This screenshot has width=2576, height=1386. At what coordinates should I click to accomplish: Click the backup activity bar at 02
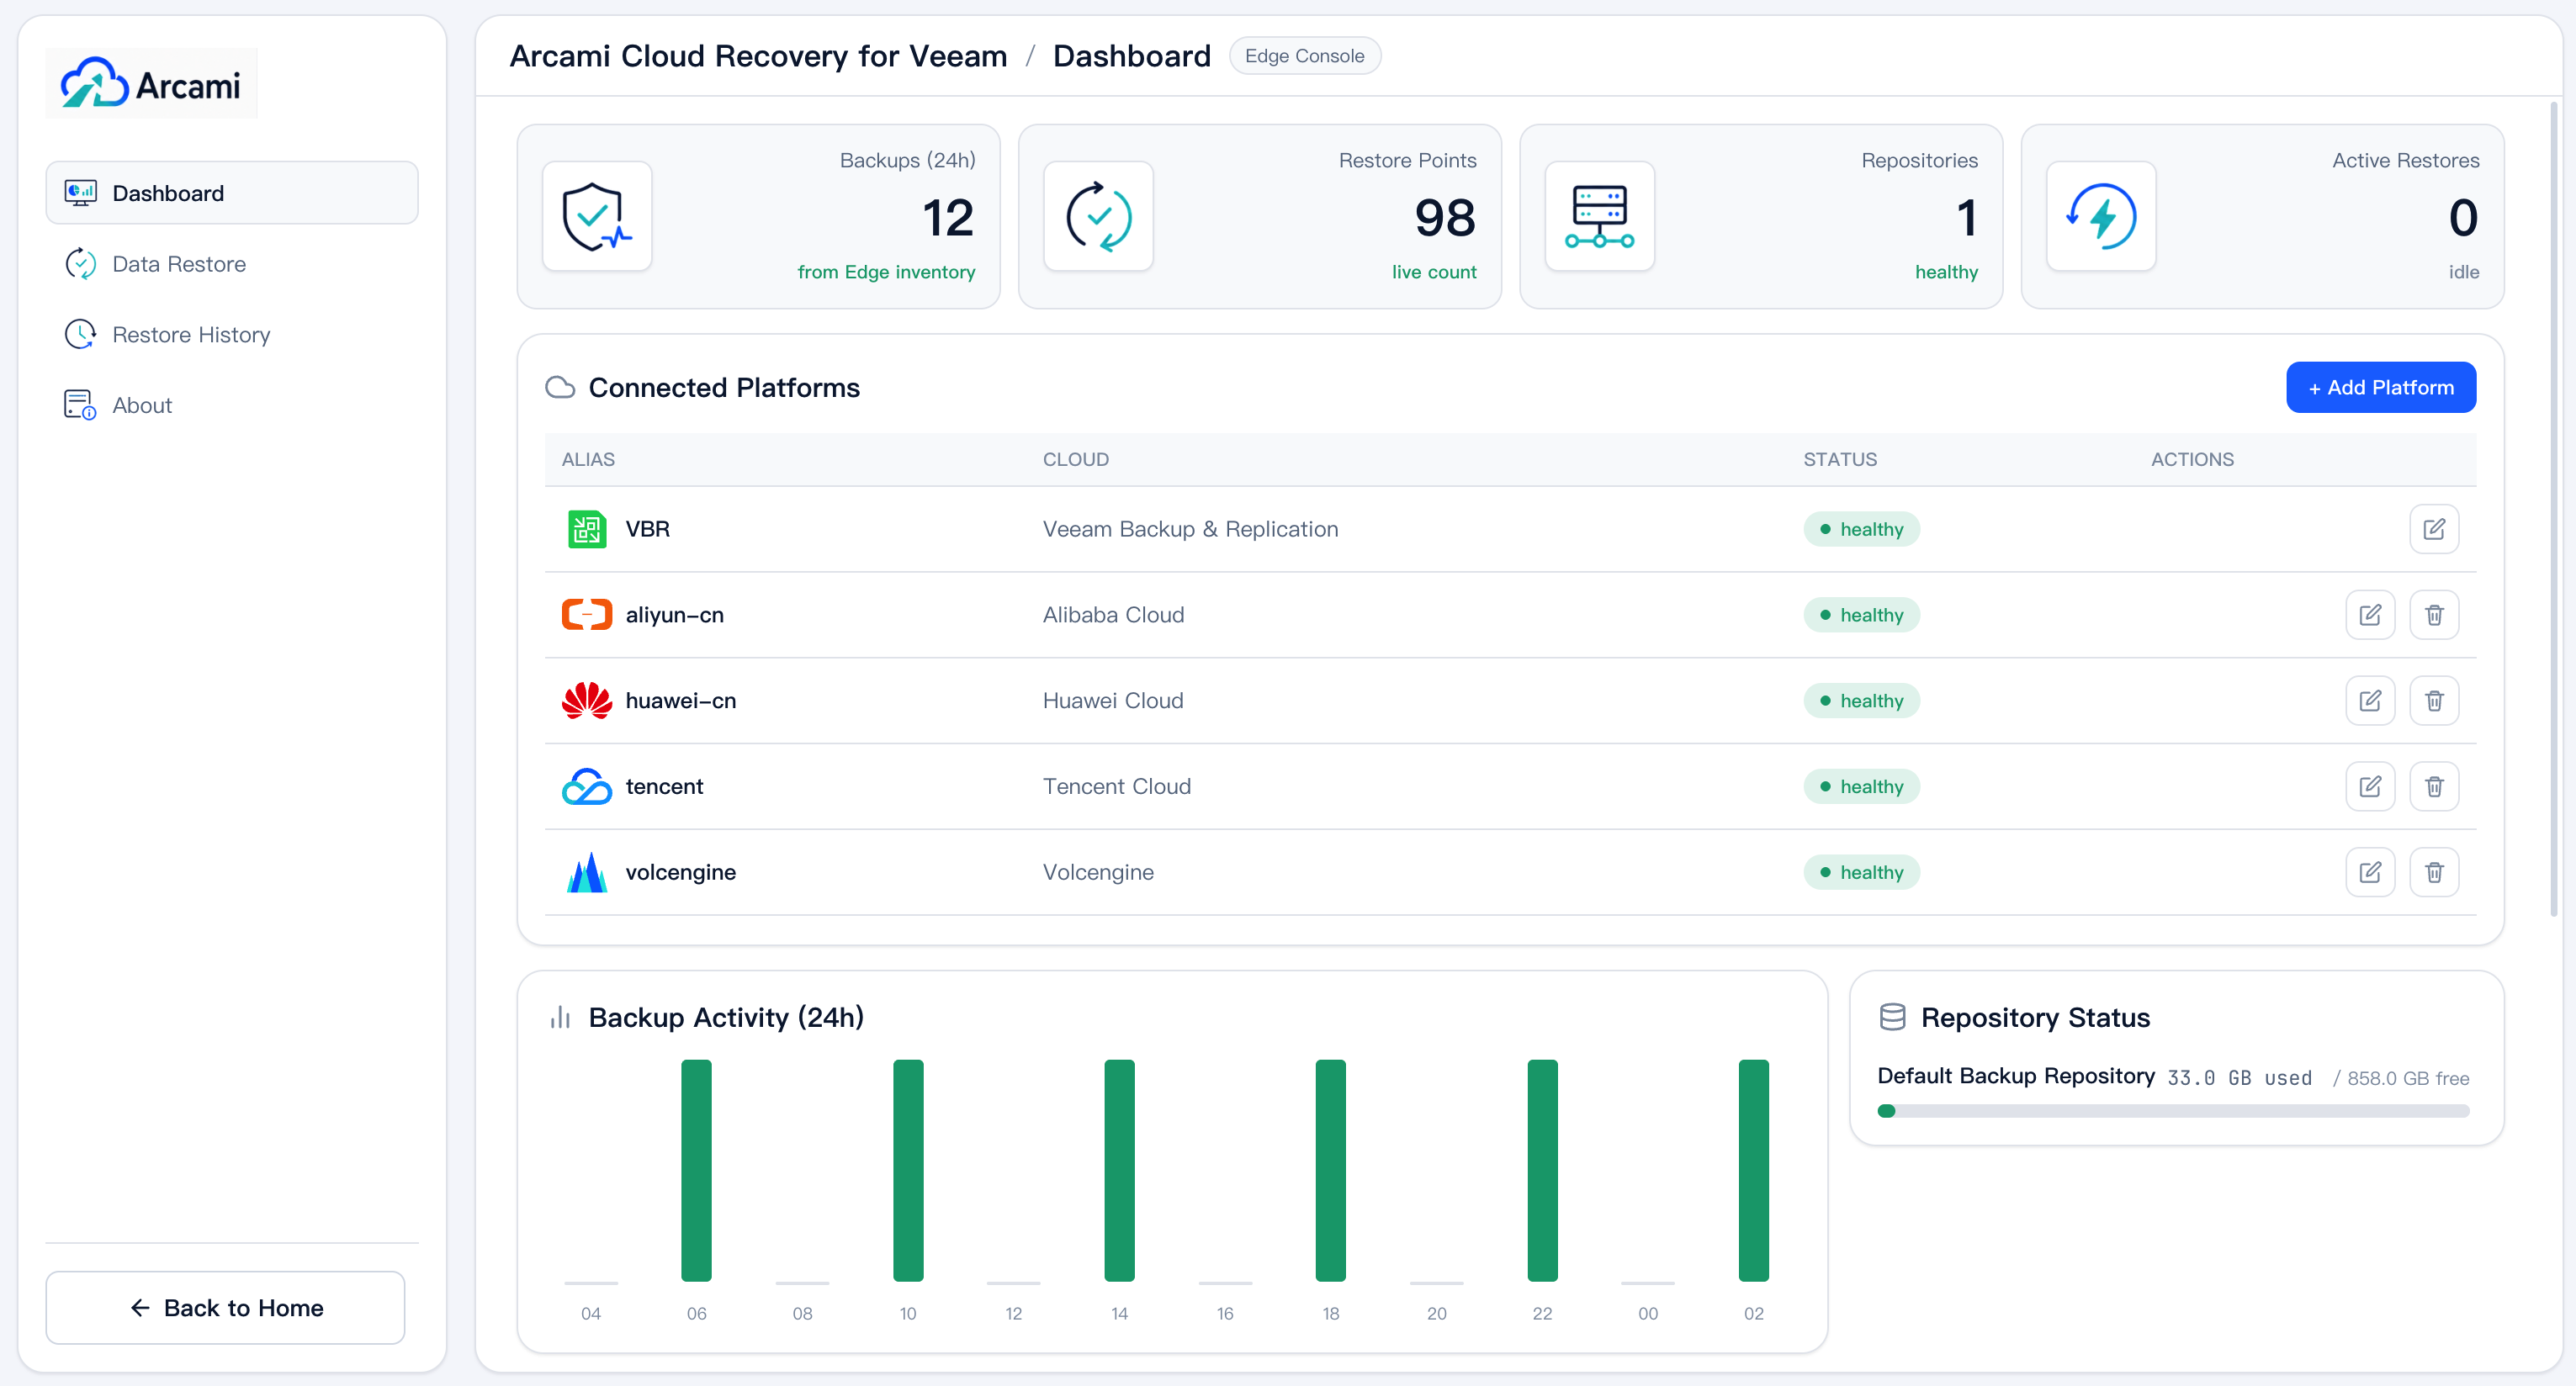tap(1753, 1170)
